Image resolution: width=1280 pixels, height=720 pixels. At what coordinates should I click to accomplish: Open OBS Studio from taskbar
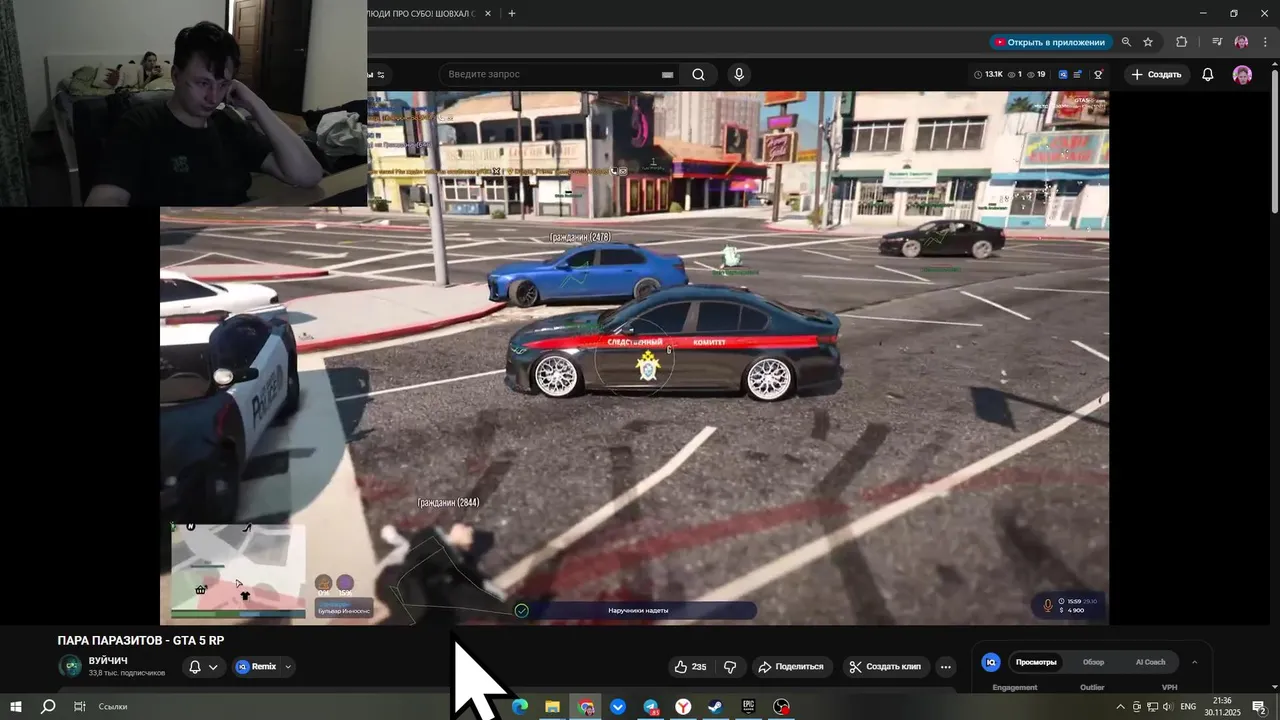click(781, 707)
